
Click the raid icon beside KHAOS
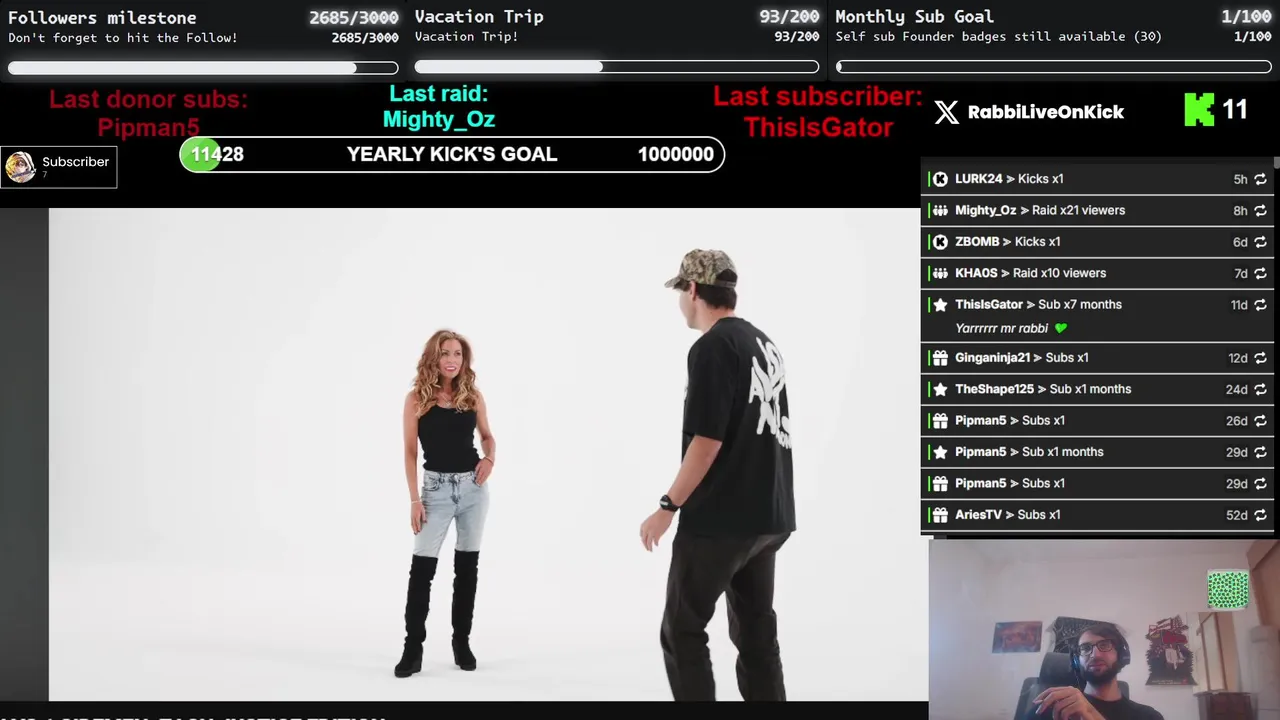point(940,273)
